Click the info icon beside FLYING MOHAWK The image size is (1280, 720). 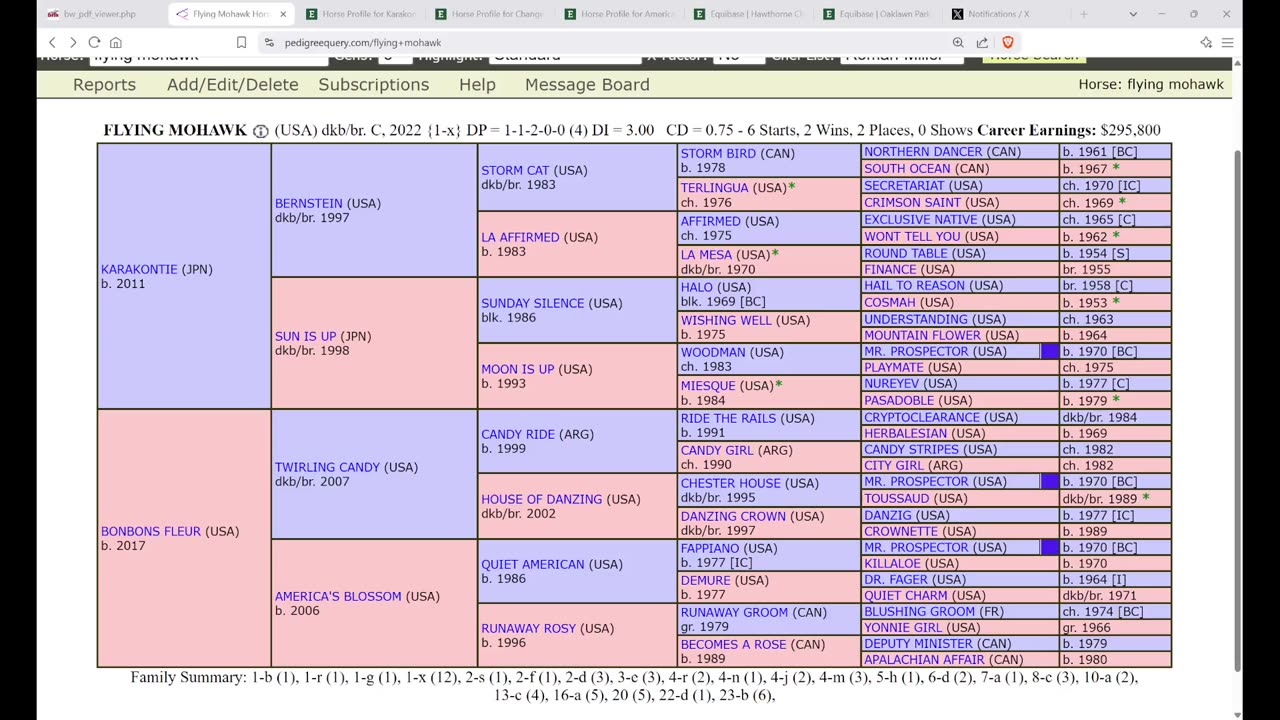click(260, 131)
